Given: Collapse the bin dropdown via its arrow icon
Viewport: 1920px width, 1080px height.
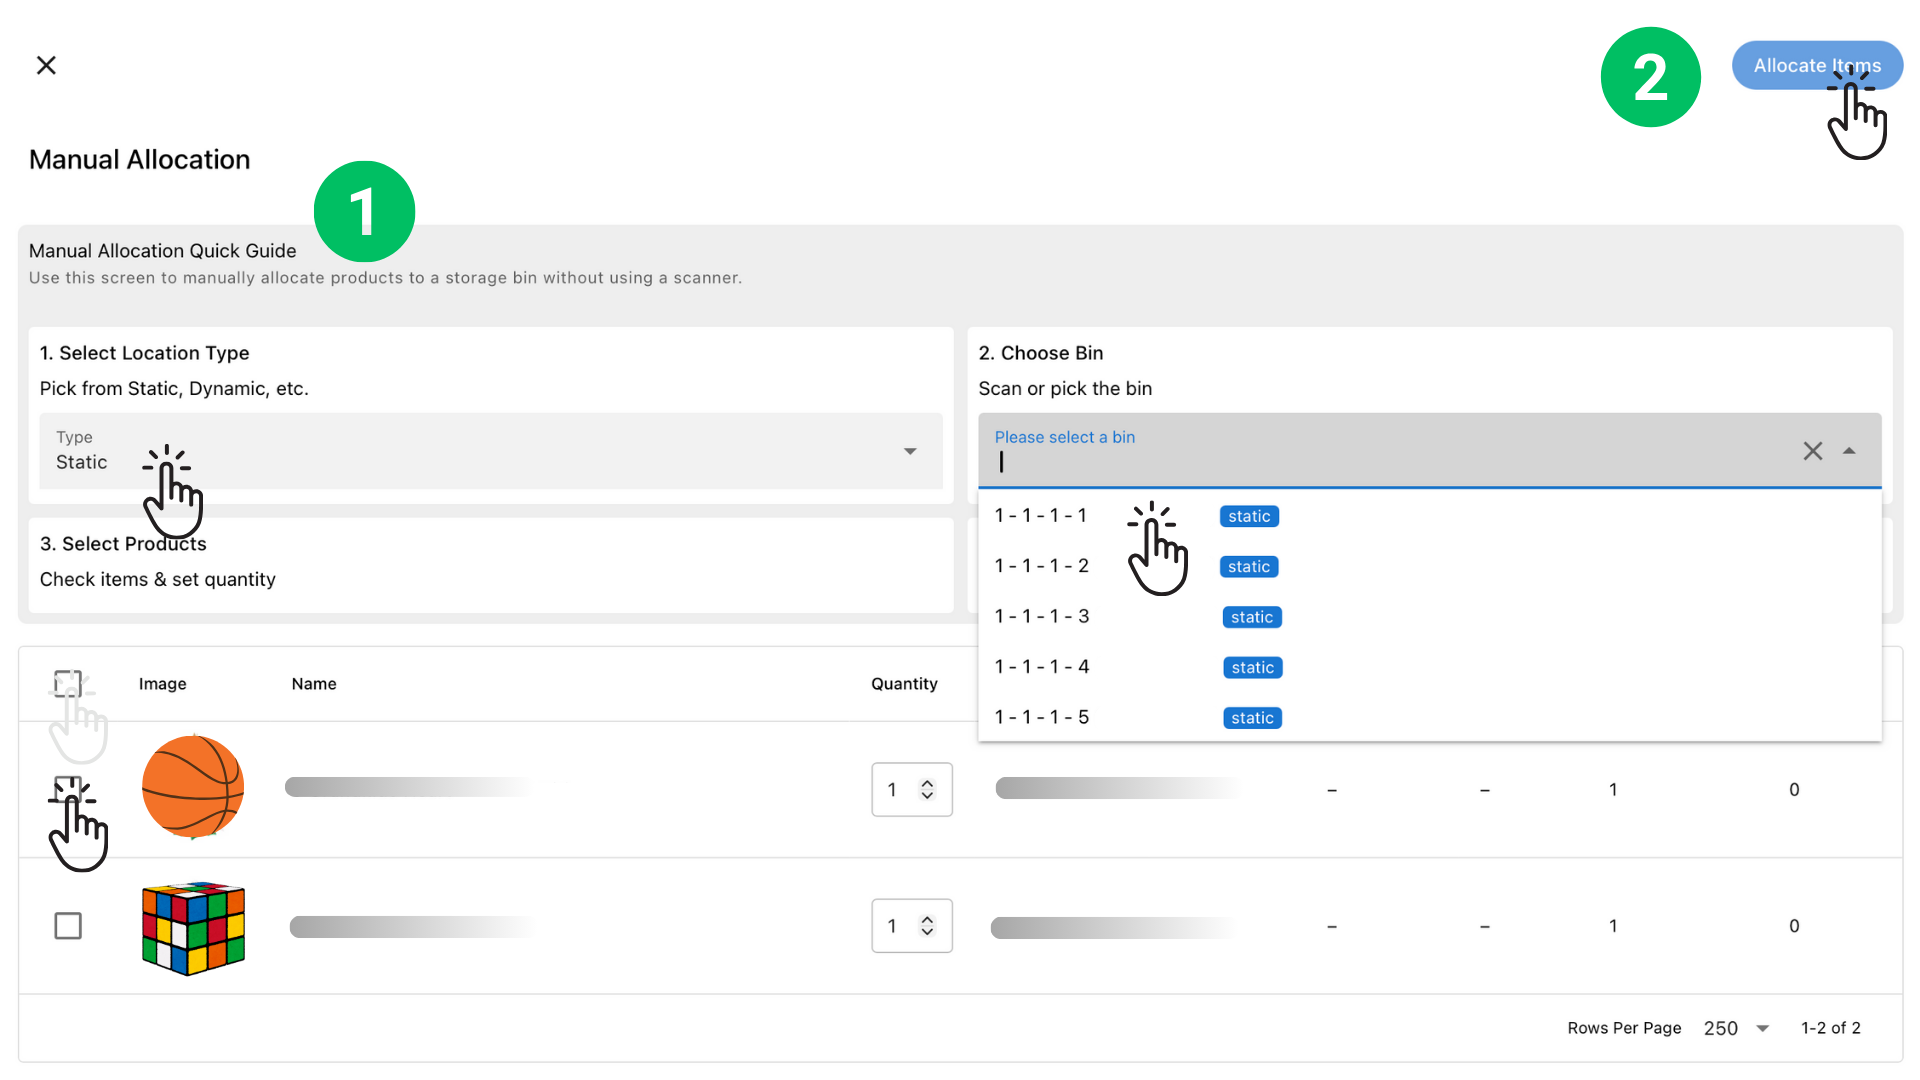Looking at the screenshot, I should 1848,451.
